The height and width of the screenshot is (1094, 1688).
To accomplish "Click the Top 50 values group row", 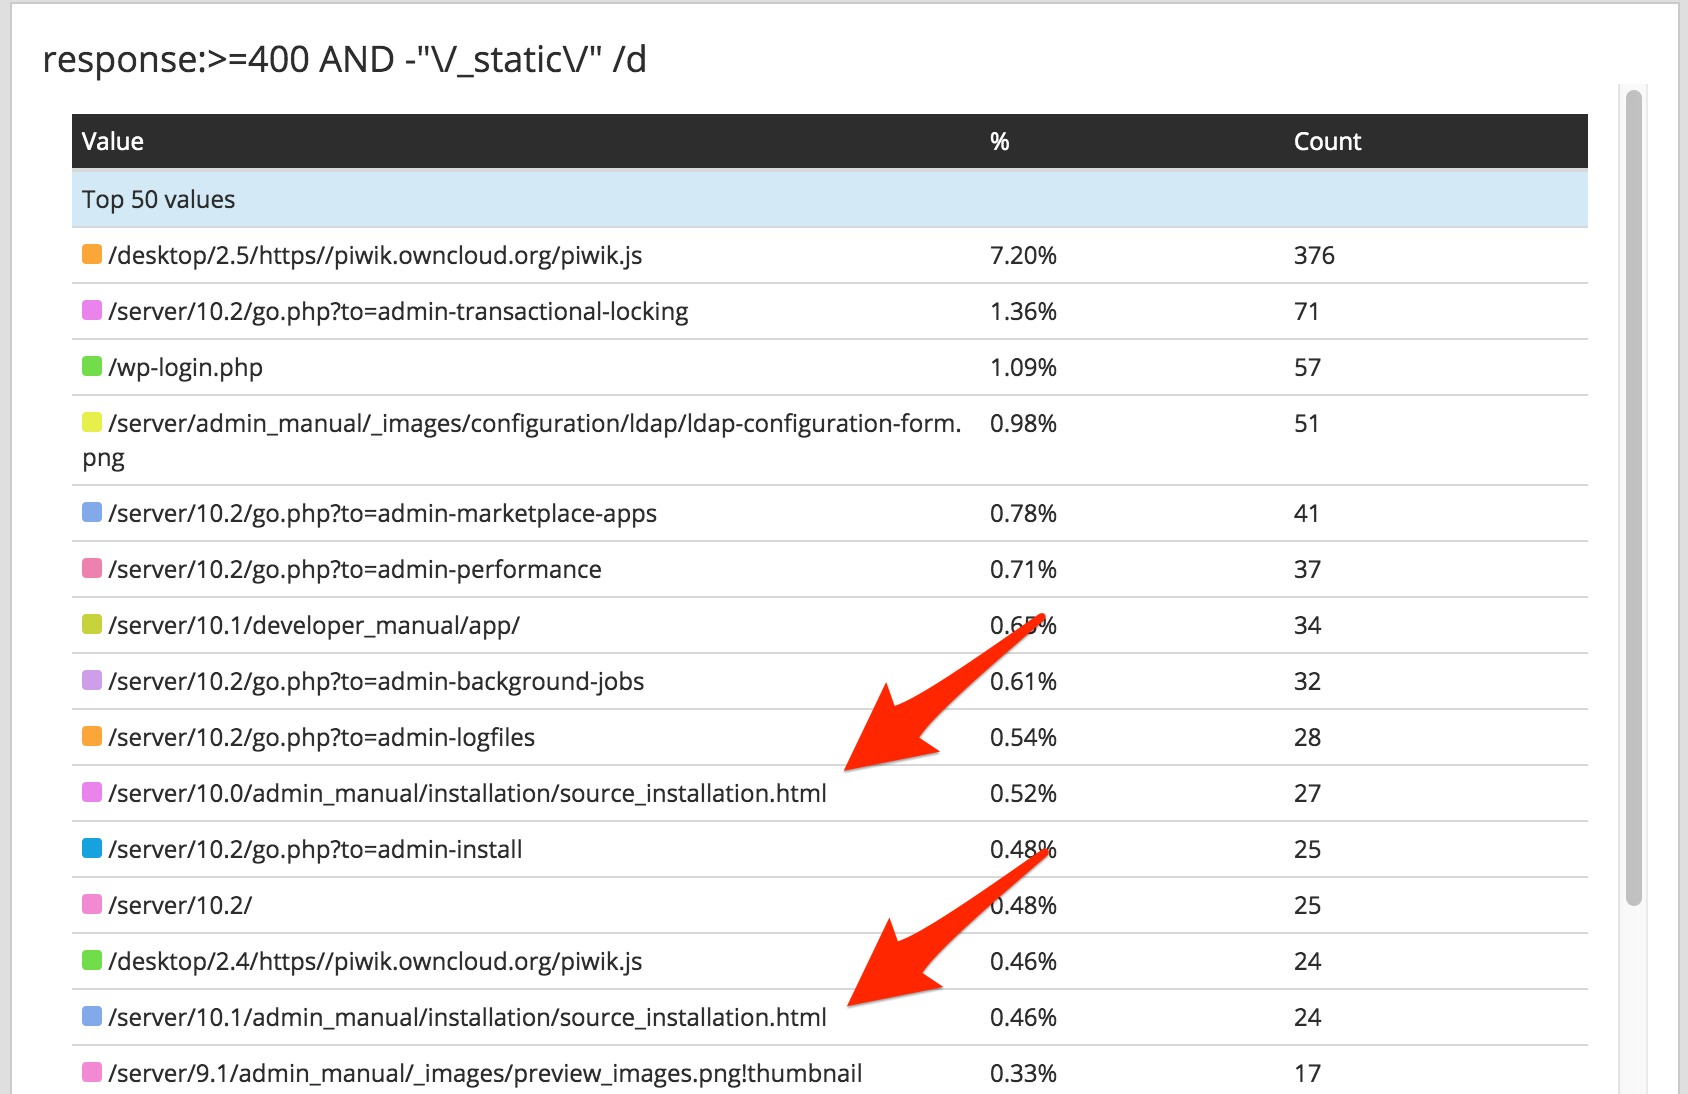I will point(830,199).
